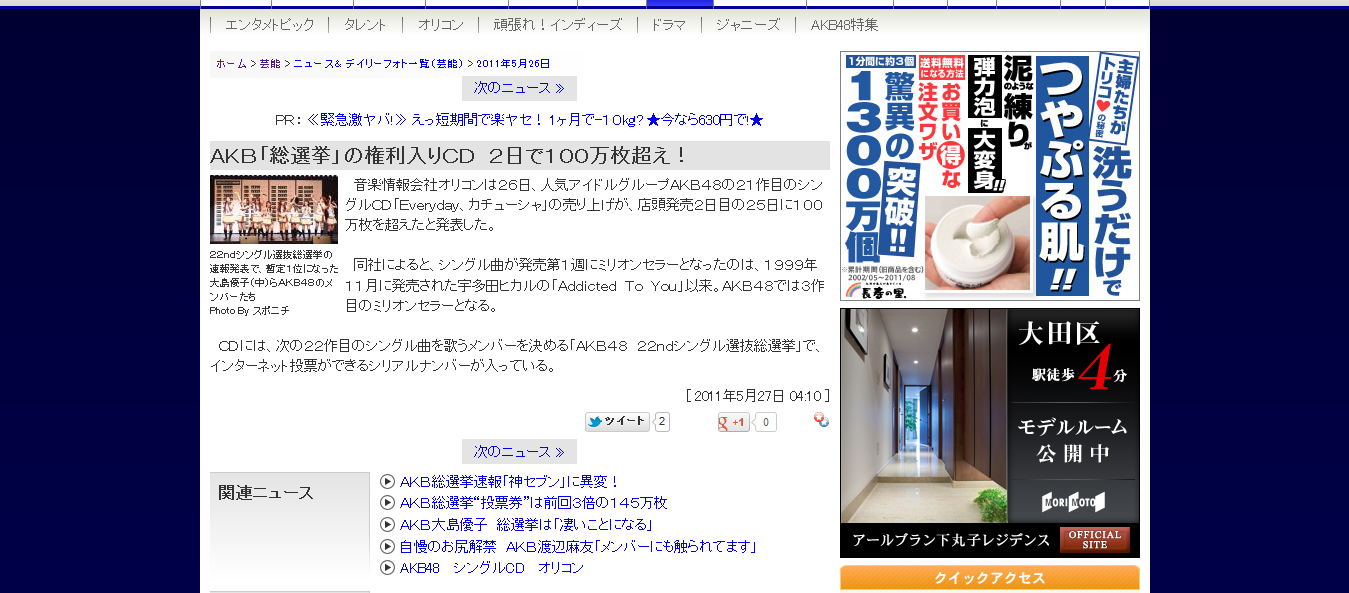The width and height of the screenshot is (1349, 593).
Task: Click the tweet count bubble showing 2
Action: (x=662, y=422)
